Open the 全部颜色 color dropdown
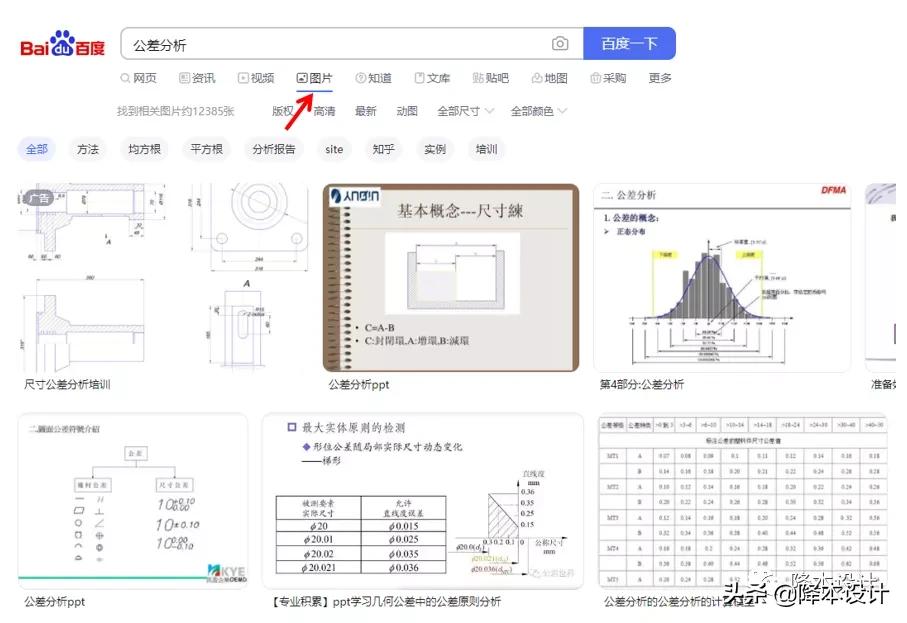The height and width of the screenshot is (623, 907). pos(533,111)
